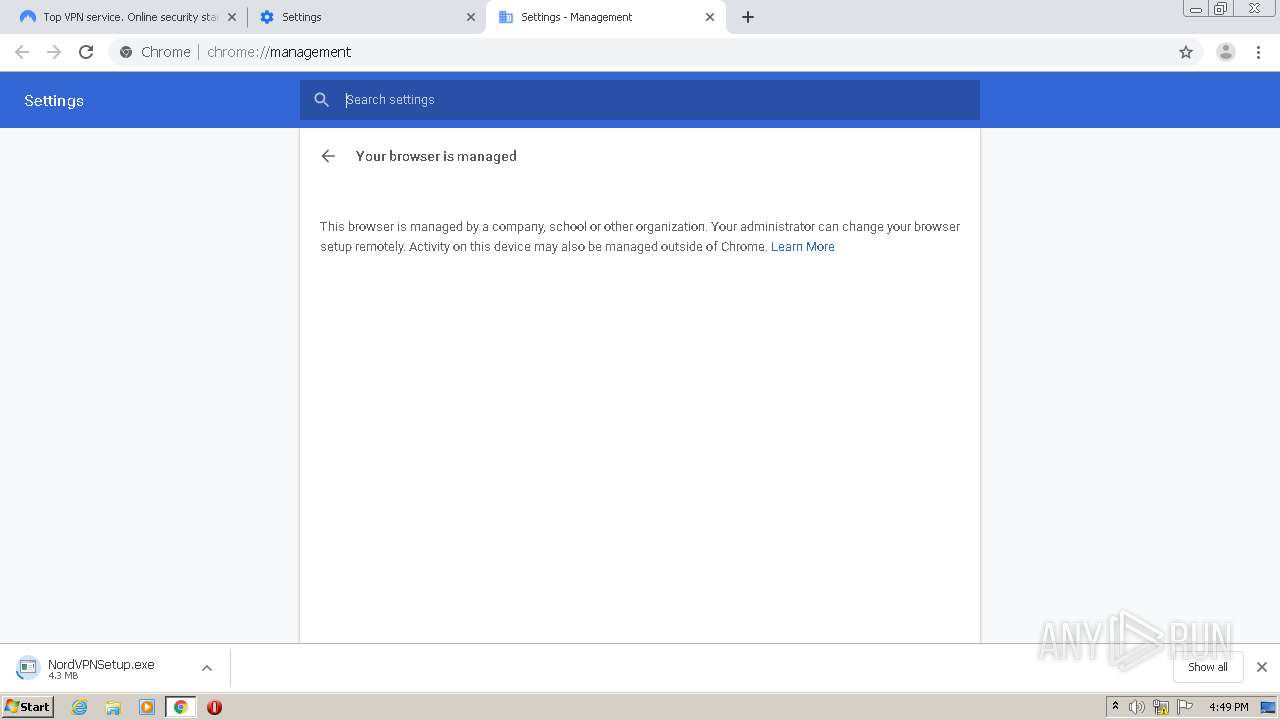
Task: Click the Chrome taskbar icon
Action: pyautogui.click(x=180, y=707)
